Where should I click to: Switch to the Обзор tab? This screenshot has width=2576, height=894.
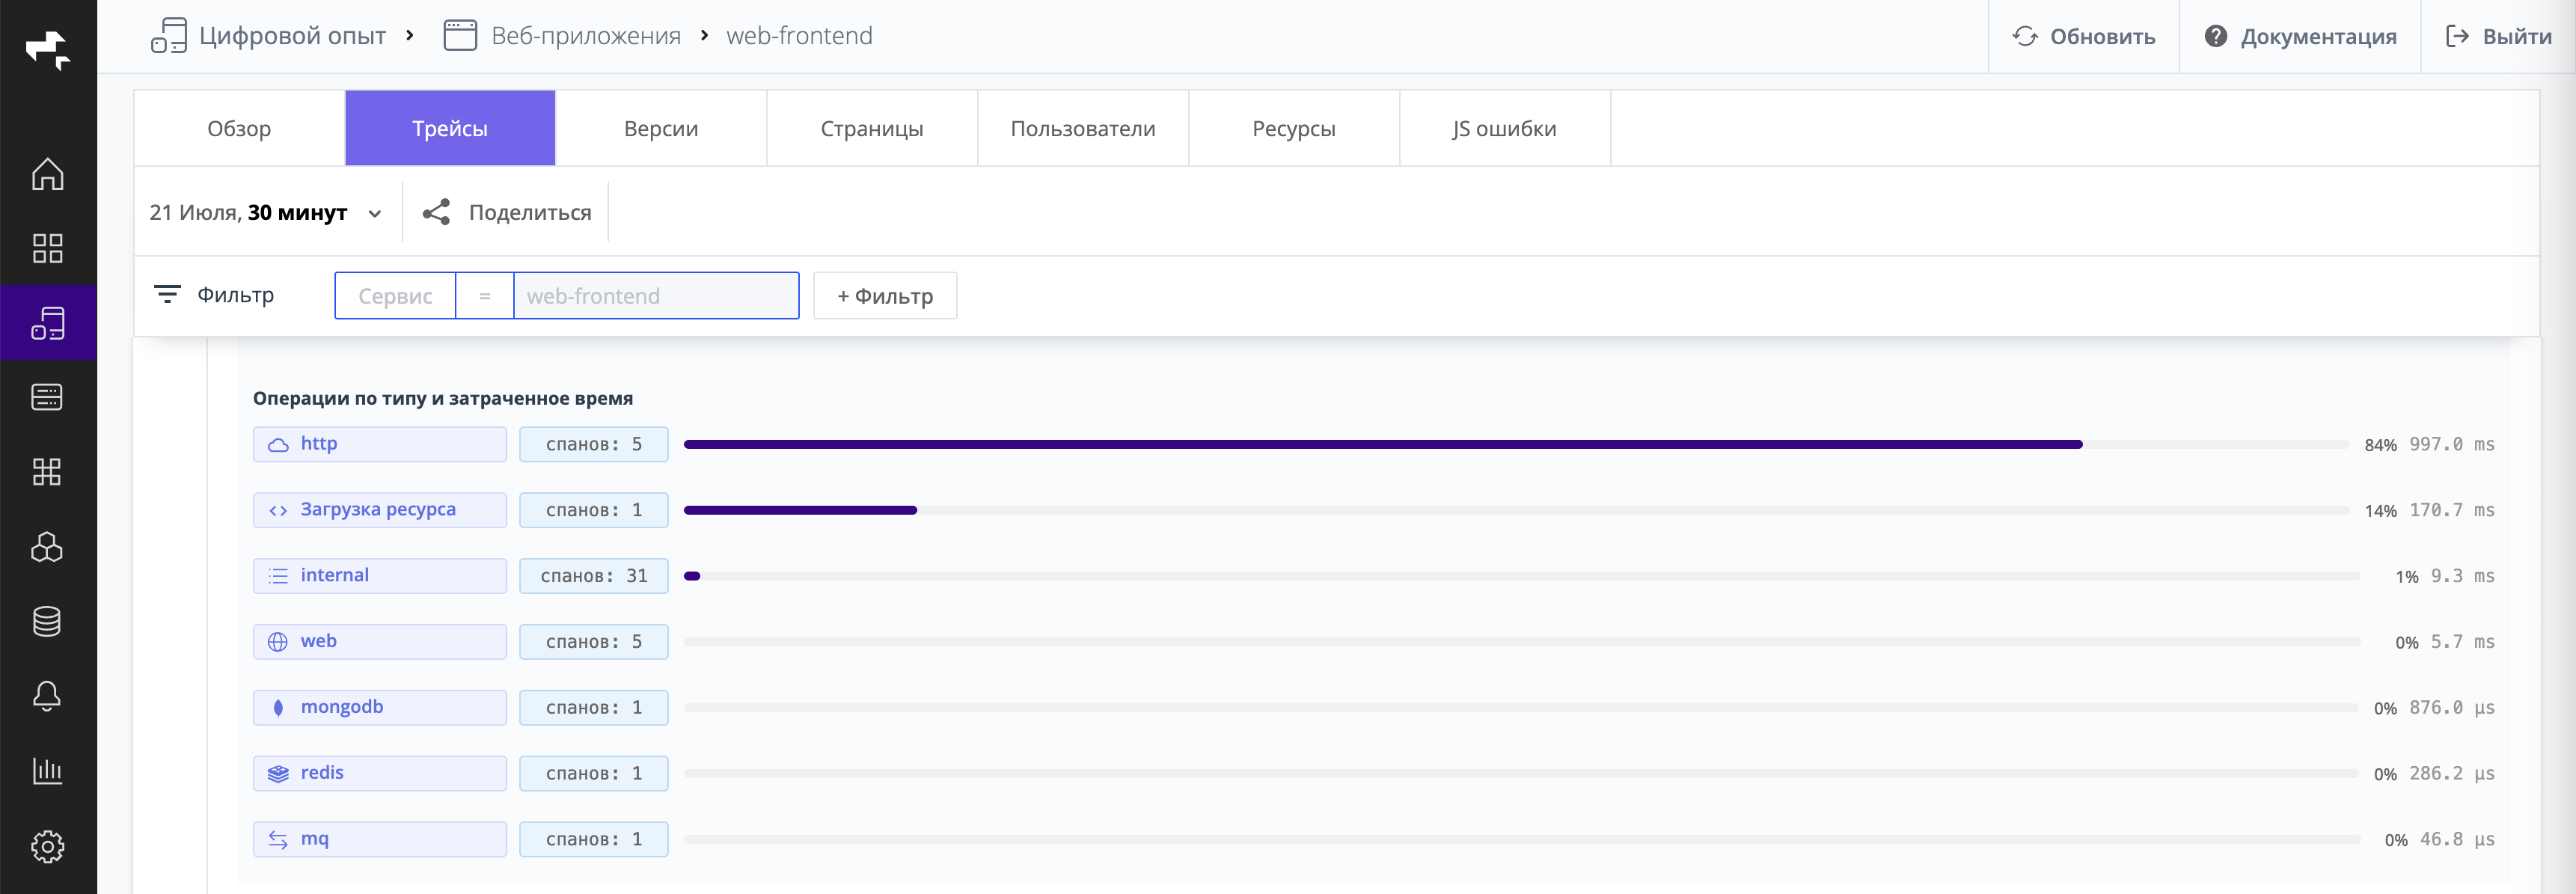tap(239, 128)
